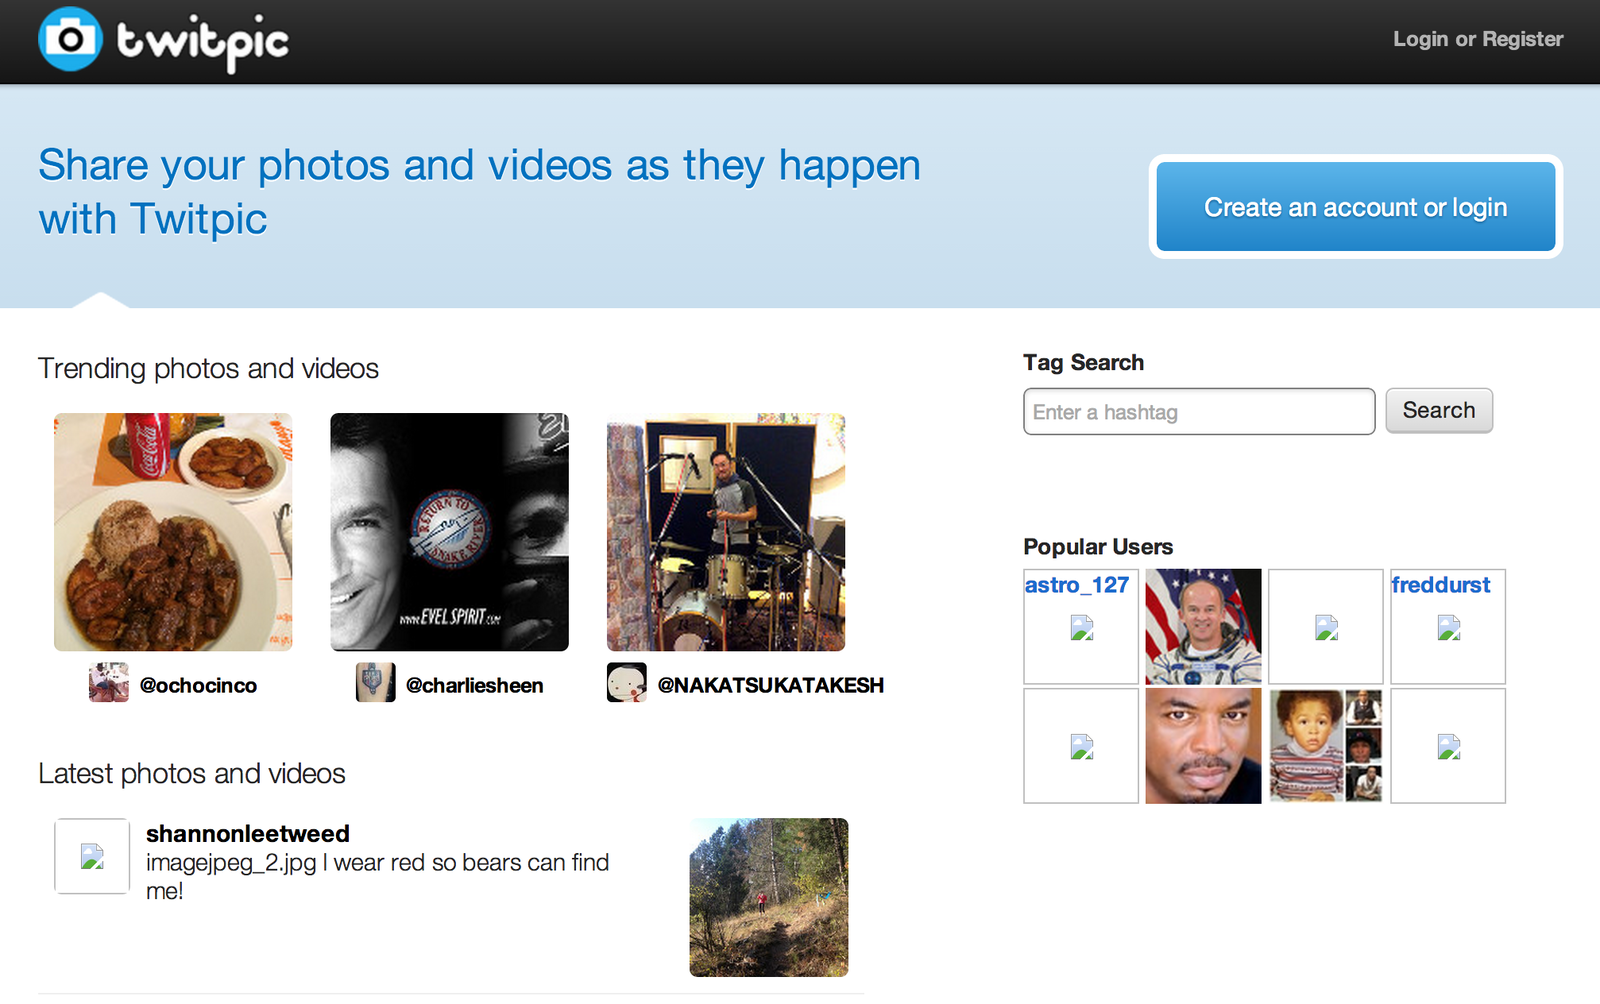This screenshot has height=1004, width=1600.
Task: Select astro_127 popular user tile
Action: (x=1081, y=627)
